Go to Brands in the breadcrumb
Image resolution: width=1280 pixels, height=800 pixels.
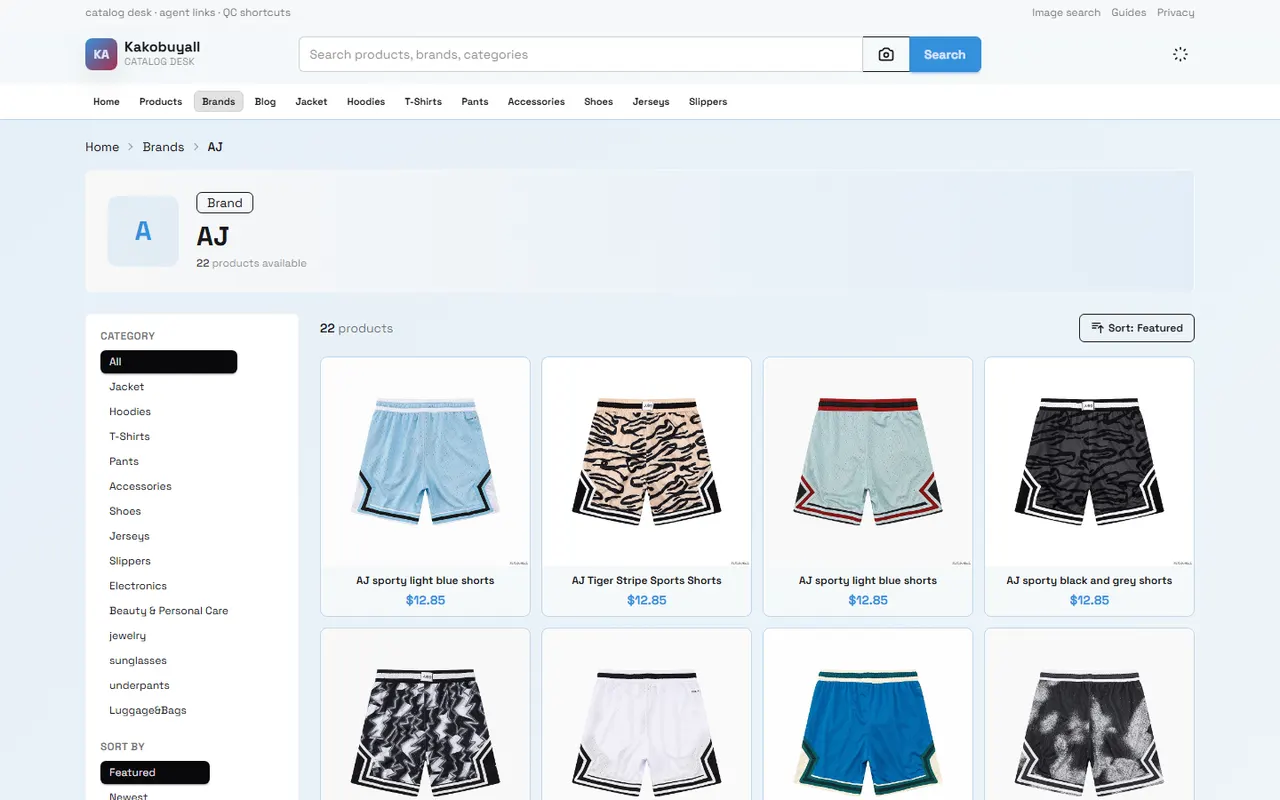[x=163, y=147]
